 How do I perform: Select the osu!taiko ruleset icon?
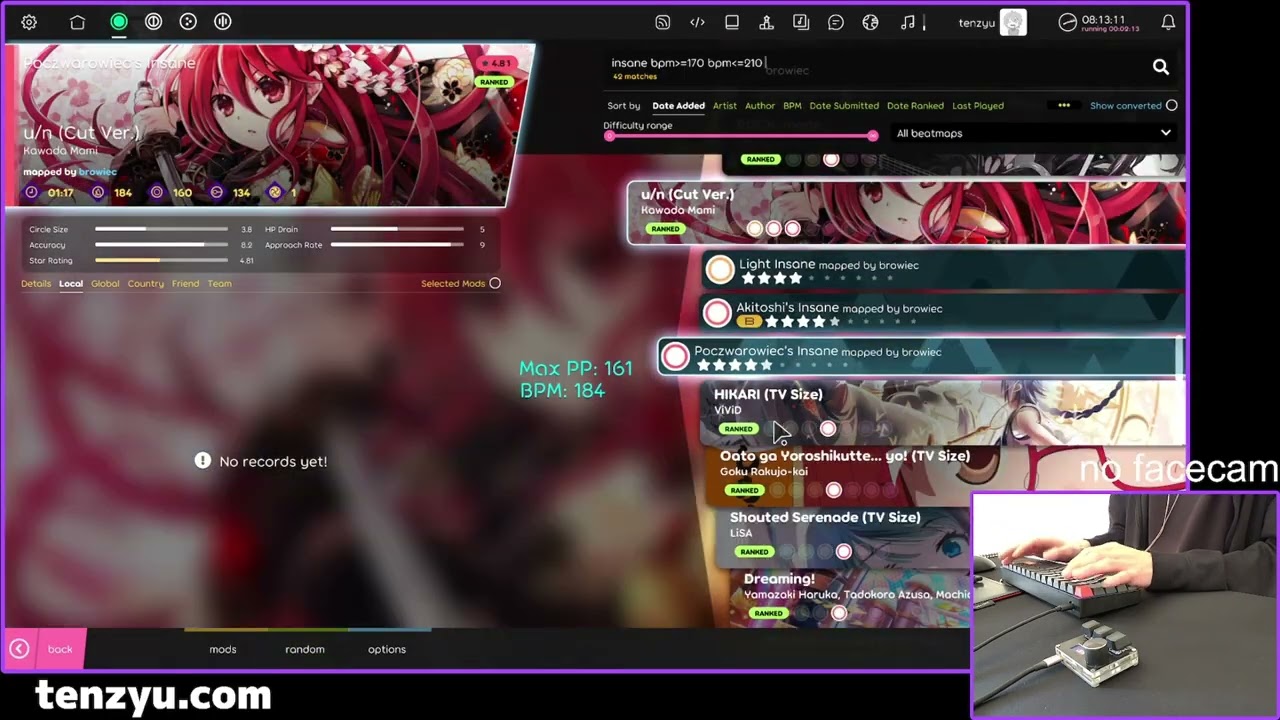153,22
